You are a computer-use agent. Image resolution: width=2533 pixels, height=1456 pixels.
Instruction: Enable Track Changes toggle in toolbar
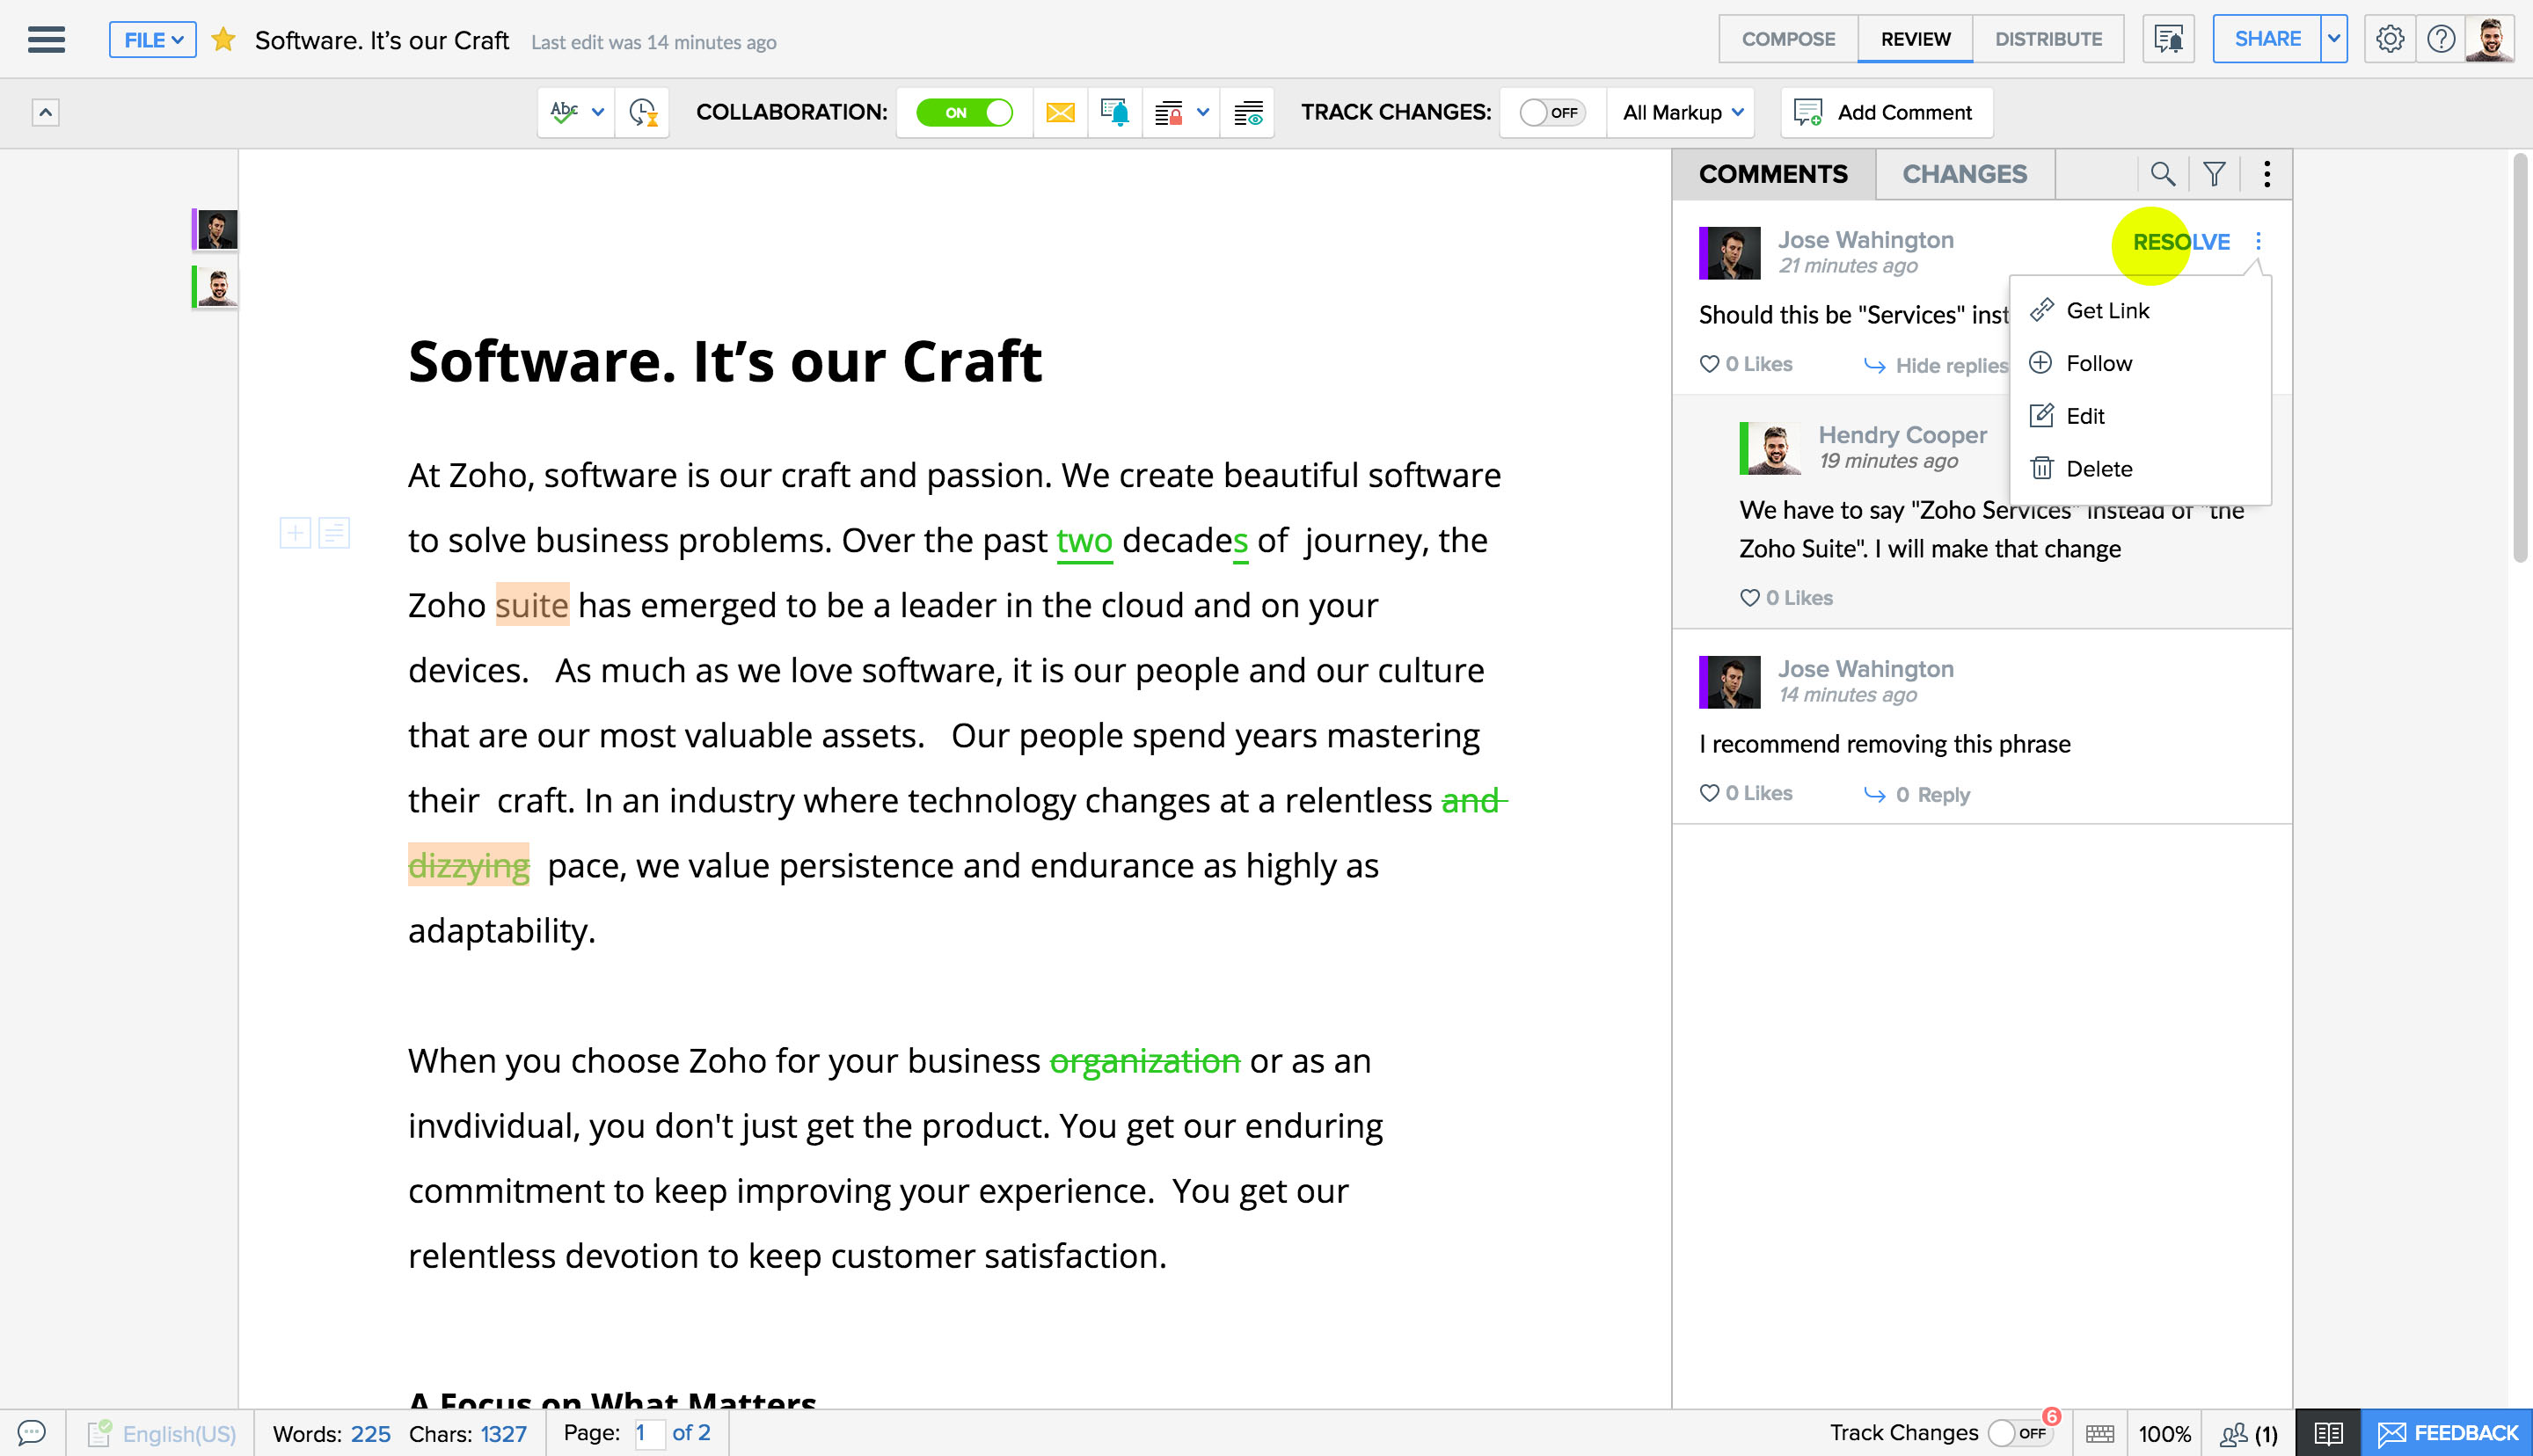pos(1551,112)
